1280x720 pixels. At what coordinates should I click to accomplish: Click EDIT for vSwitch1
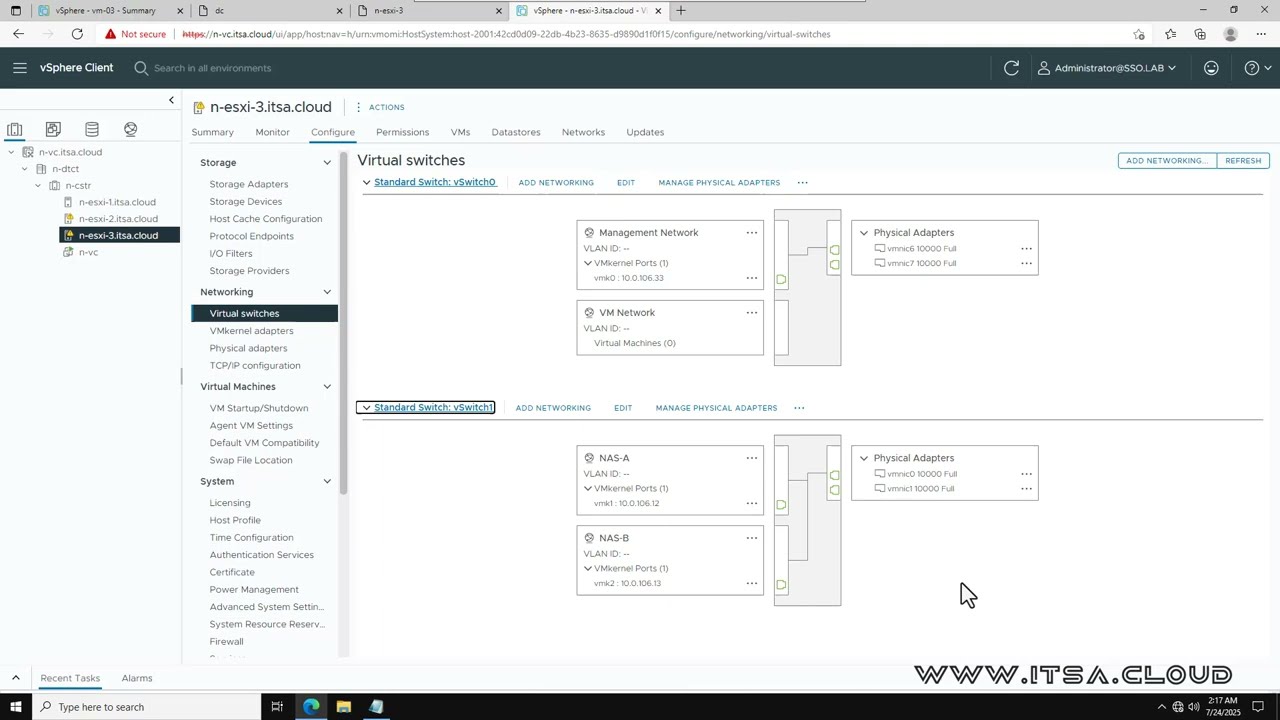[623, 408]
